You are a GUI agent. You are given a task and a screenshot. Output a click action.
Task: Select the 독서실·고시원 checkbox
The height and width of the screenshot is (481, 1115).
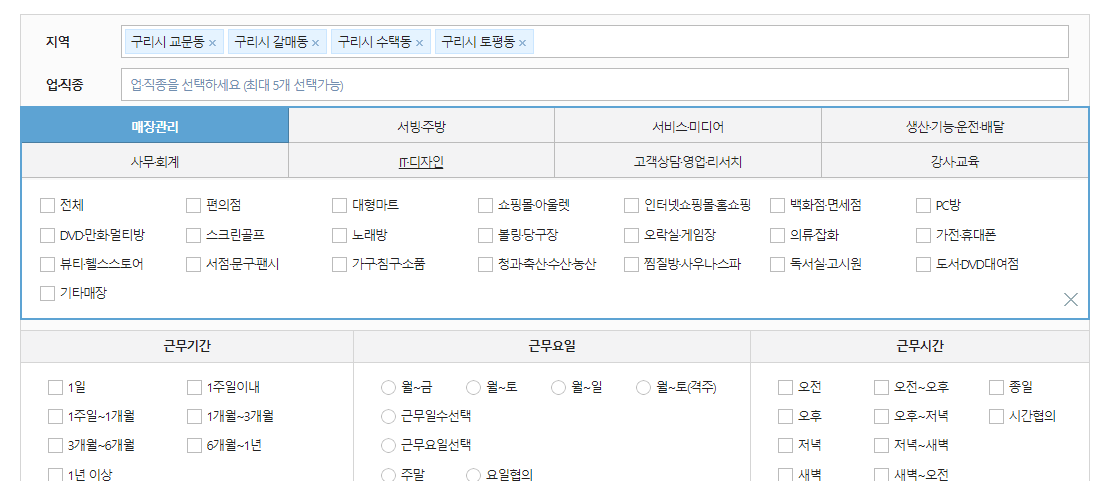tap(777, 265)
